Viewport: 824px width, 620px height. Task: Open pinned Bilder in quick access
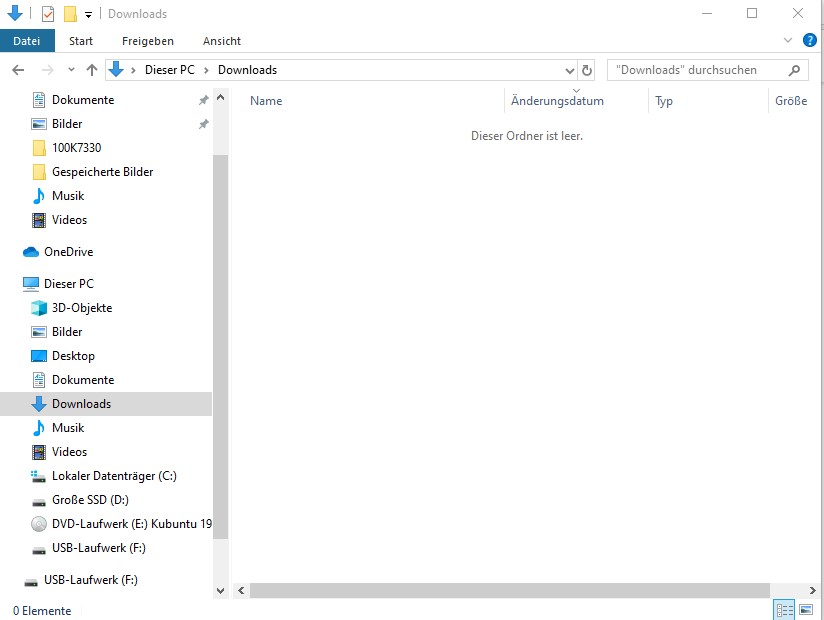[67, 124]
